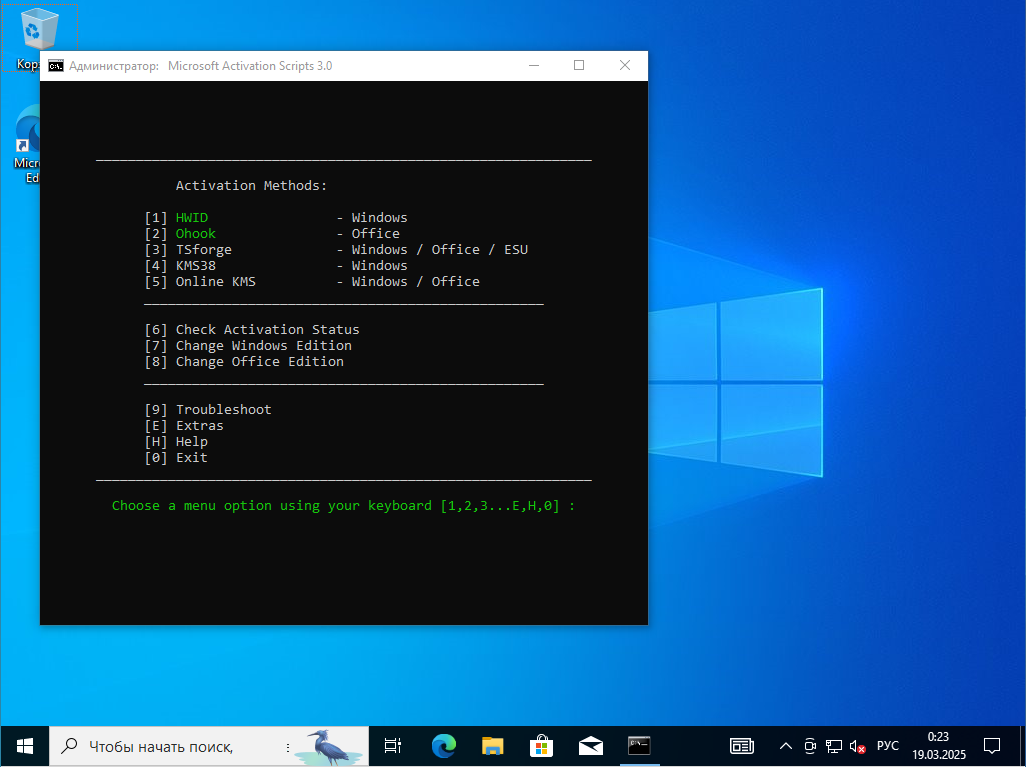Click the green Choose a menu option prompt
Image resolution: width=1026 pixels, height=767 pixels.
343,506
